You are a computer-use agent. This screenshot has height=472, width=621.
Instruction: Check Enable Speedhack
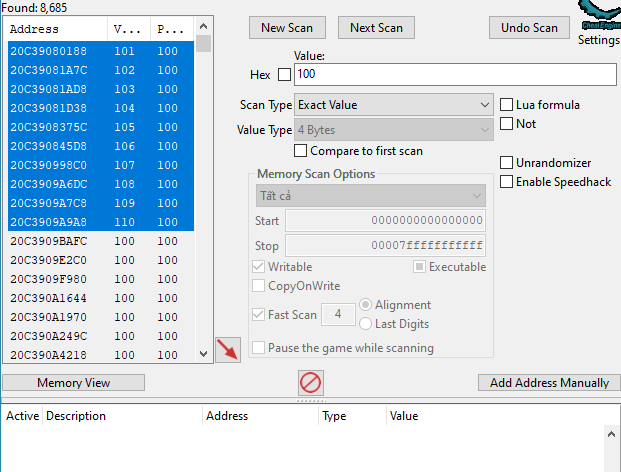click(x=507, y=181)
